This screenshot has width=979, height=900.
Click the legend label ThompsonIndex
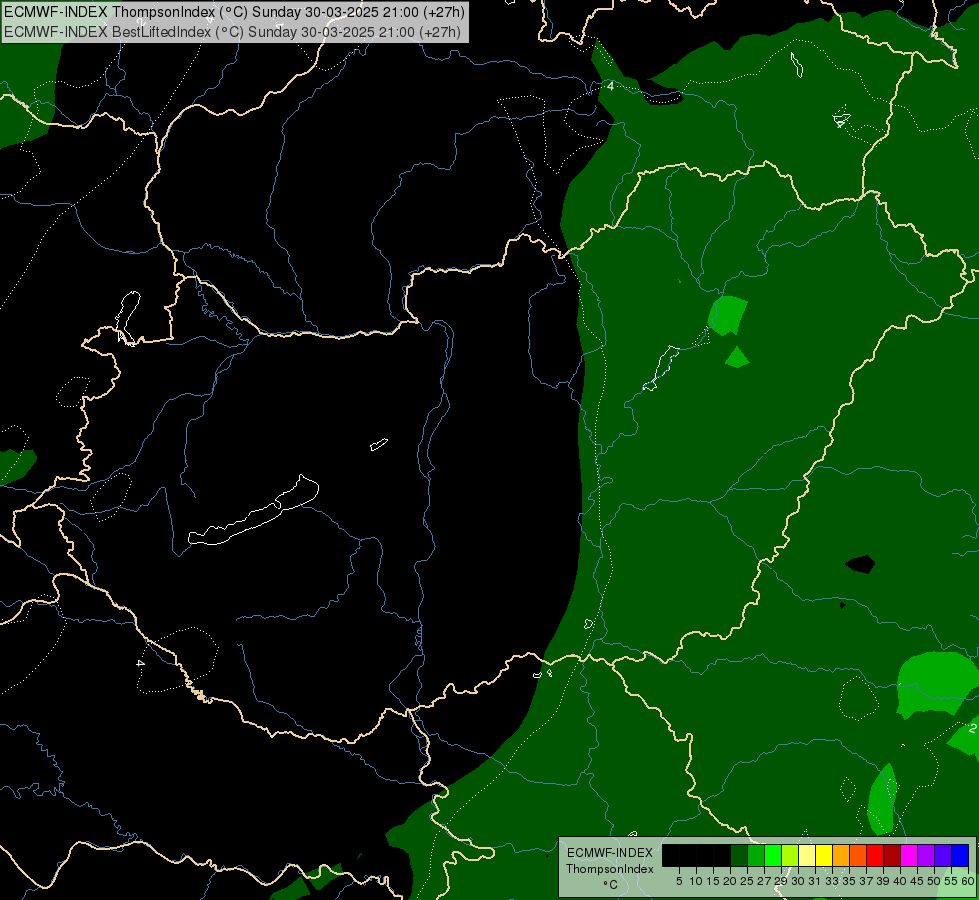point(610,869)
